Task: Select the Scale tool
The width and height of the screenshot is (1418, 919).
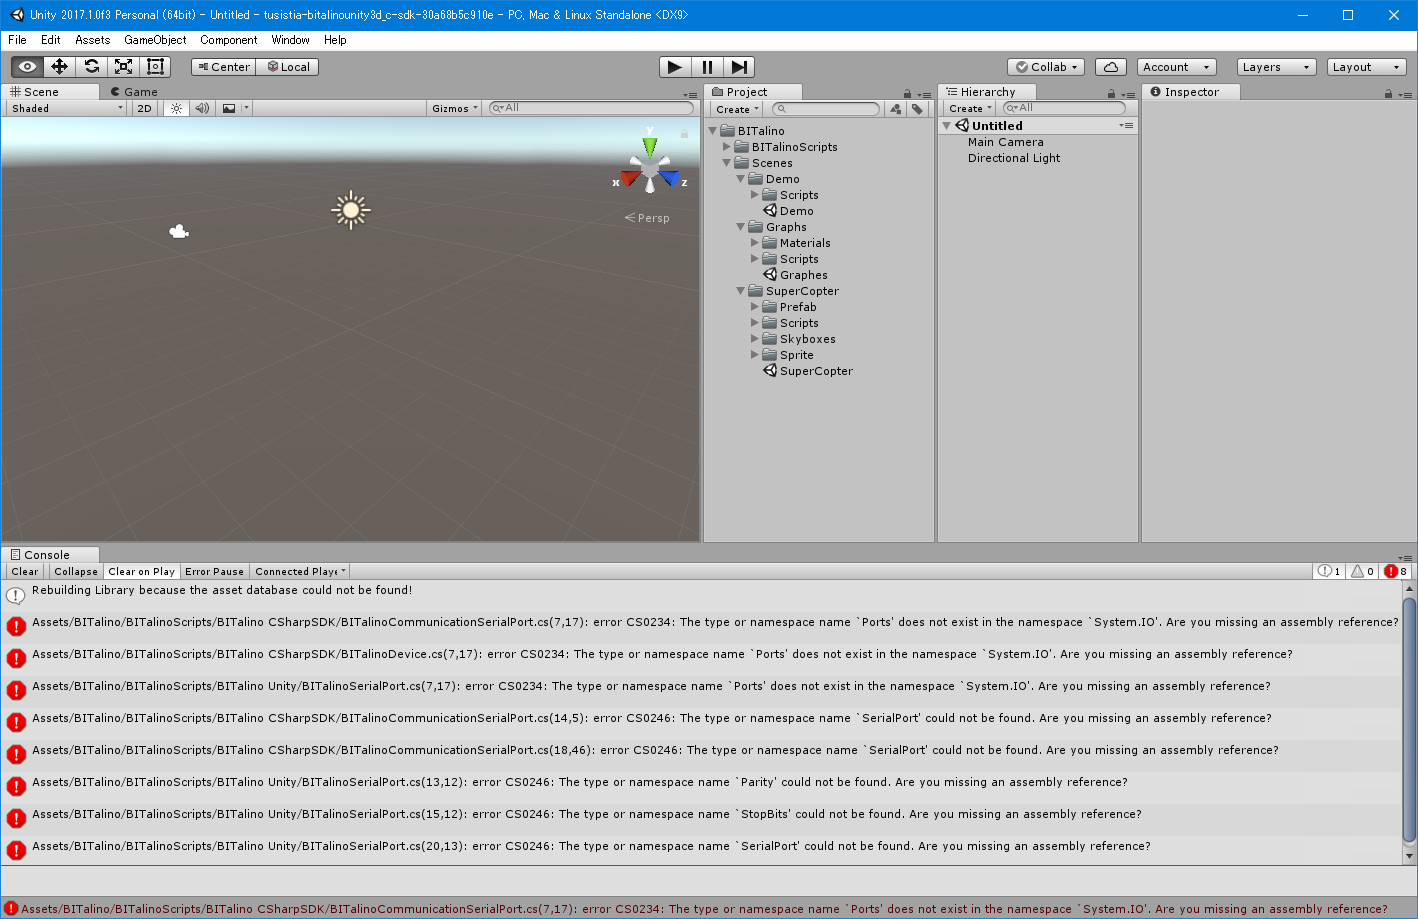Action: [x=123, y=67]
